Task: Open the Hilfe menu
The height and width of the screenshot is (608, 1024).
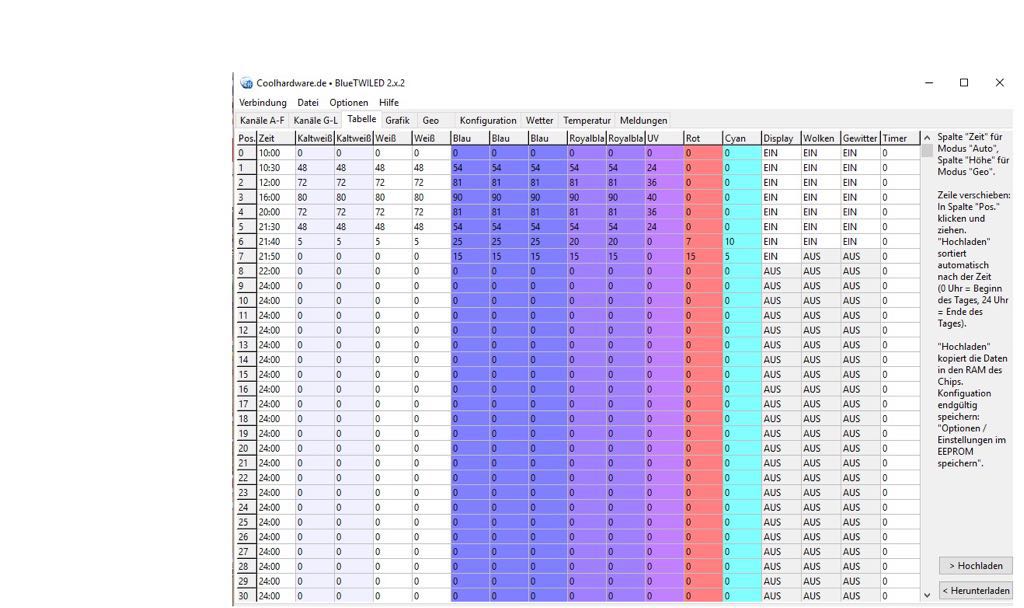Action: coord(388,103)
